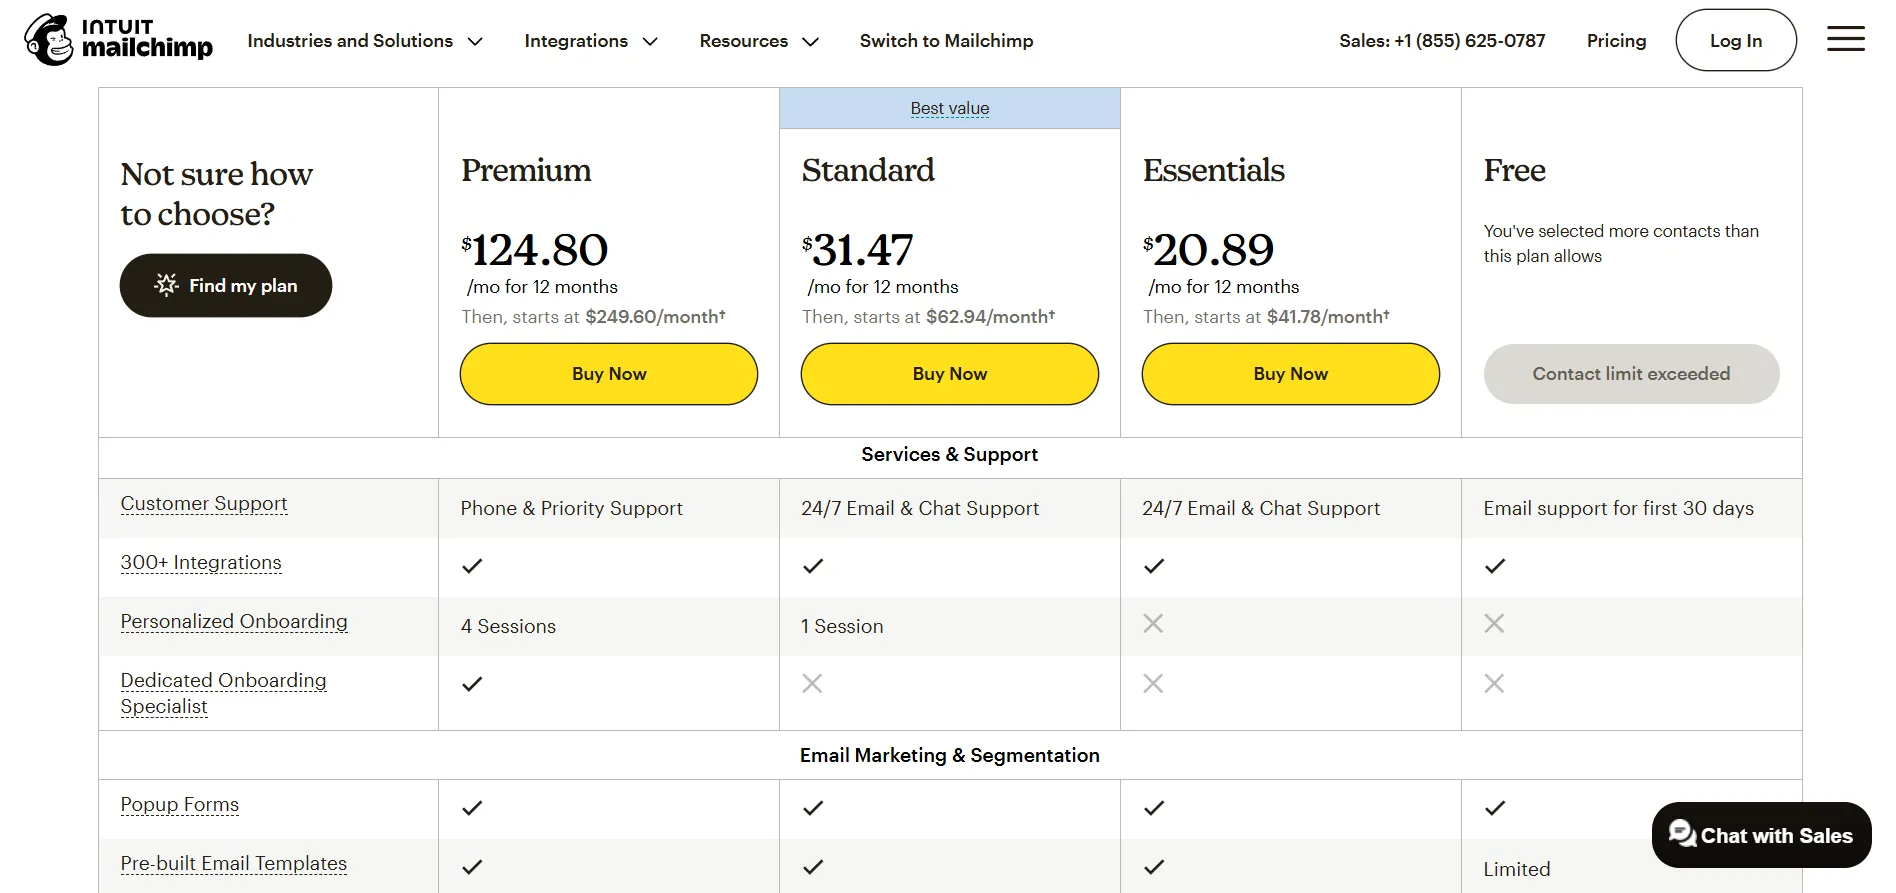
Task: Open the Resources dropdown menu
Action: pos(759,41)
